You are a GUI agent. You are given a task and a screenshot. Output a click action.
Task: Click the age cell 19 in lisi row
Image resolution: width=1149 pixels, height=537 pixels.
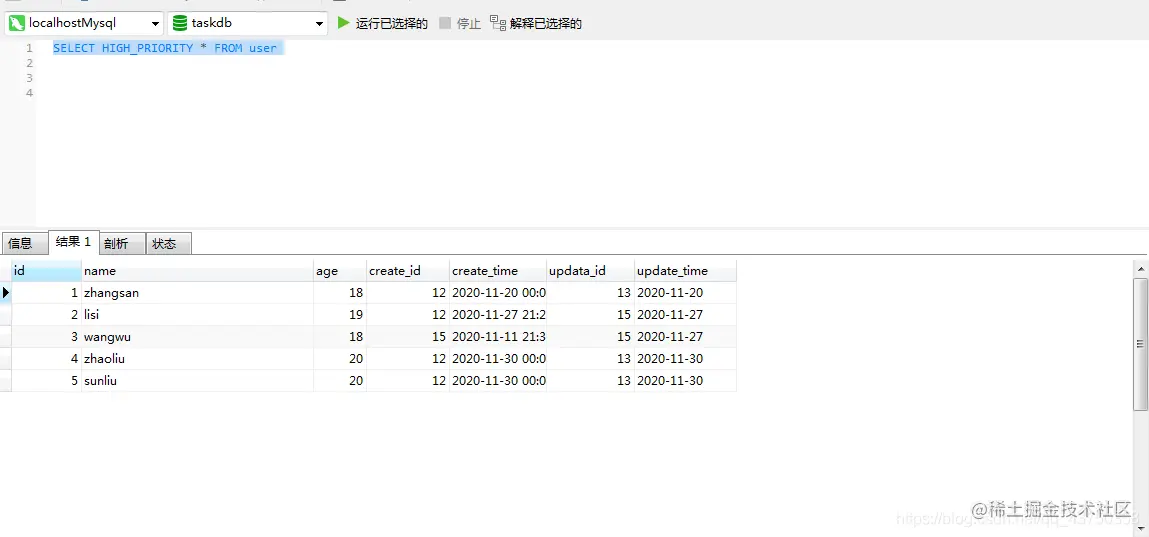tap(340, 315)
